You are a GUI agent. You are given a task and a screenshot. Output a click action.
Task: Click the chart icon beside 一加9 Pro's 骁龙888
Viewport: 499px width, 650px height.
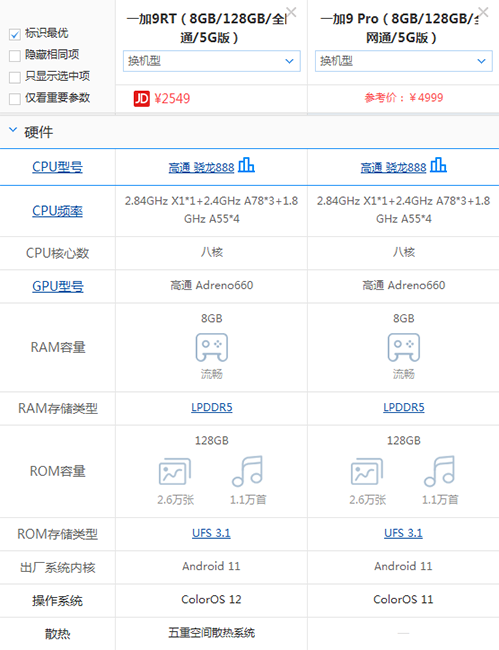[438, 165]
